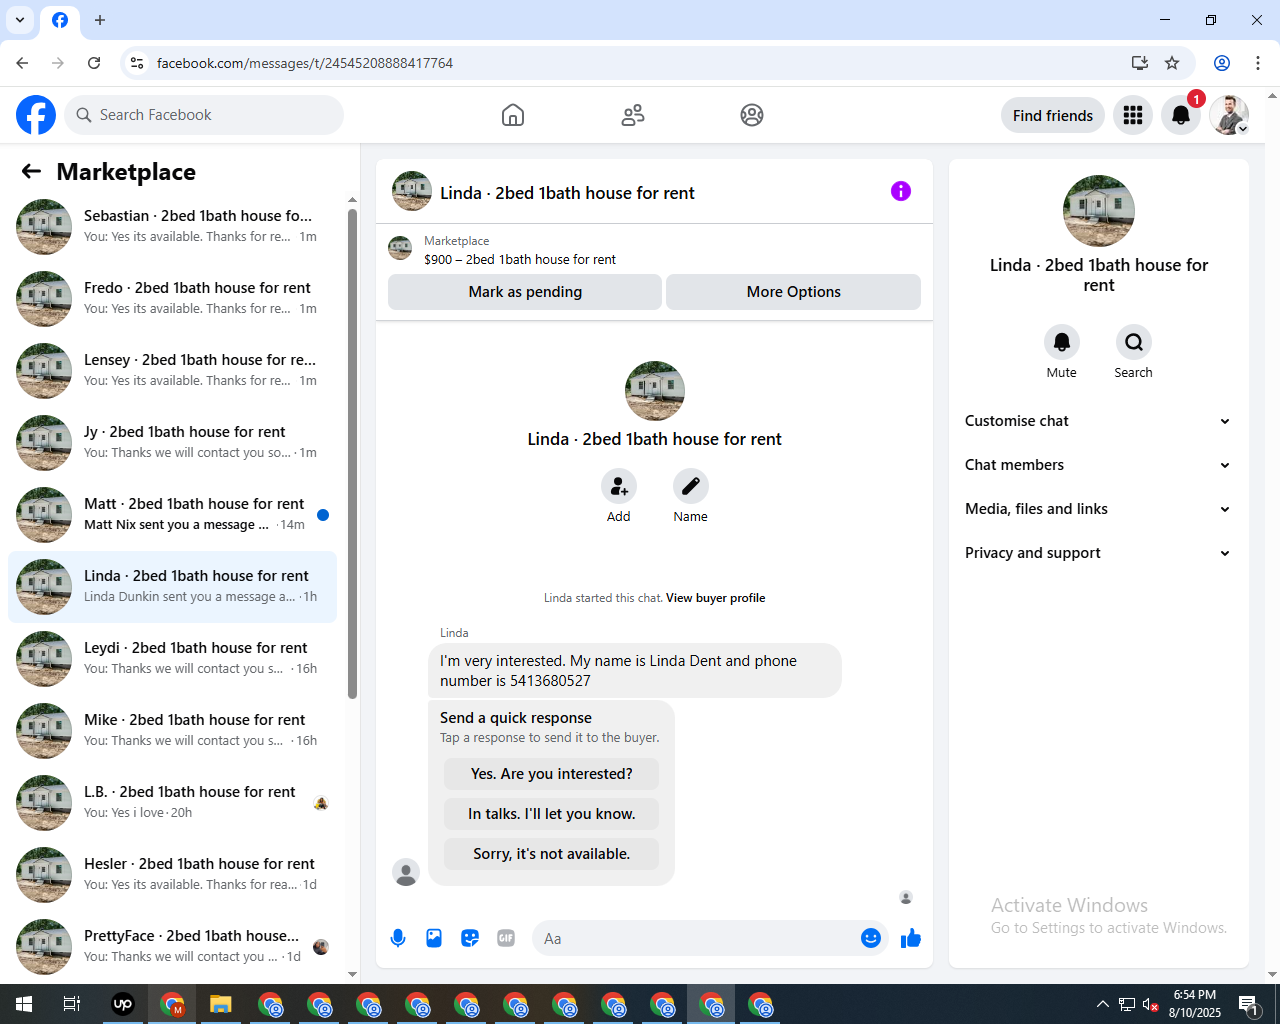1280x1024 pixels.
Task: Open the notifications bell
Action: point(1181,115)
